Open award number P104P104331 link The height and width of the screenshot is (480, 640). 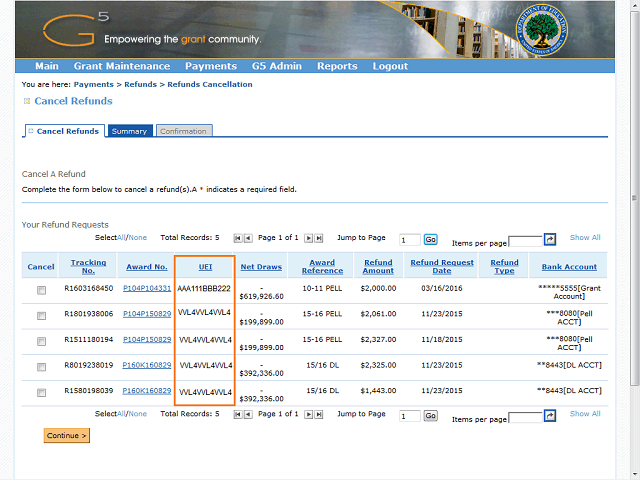coord(147,288)
